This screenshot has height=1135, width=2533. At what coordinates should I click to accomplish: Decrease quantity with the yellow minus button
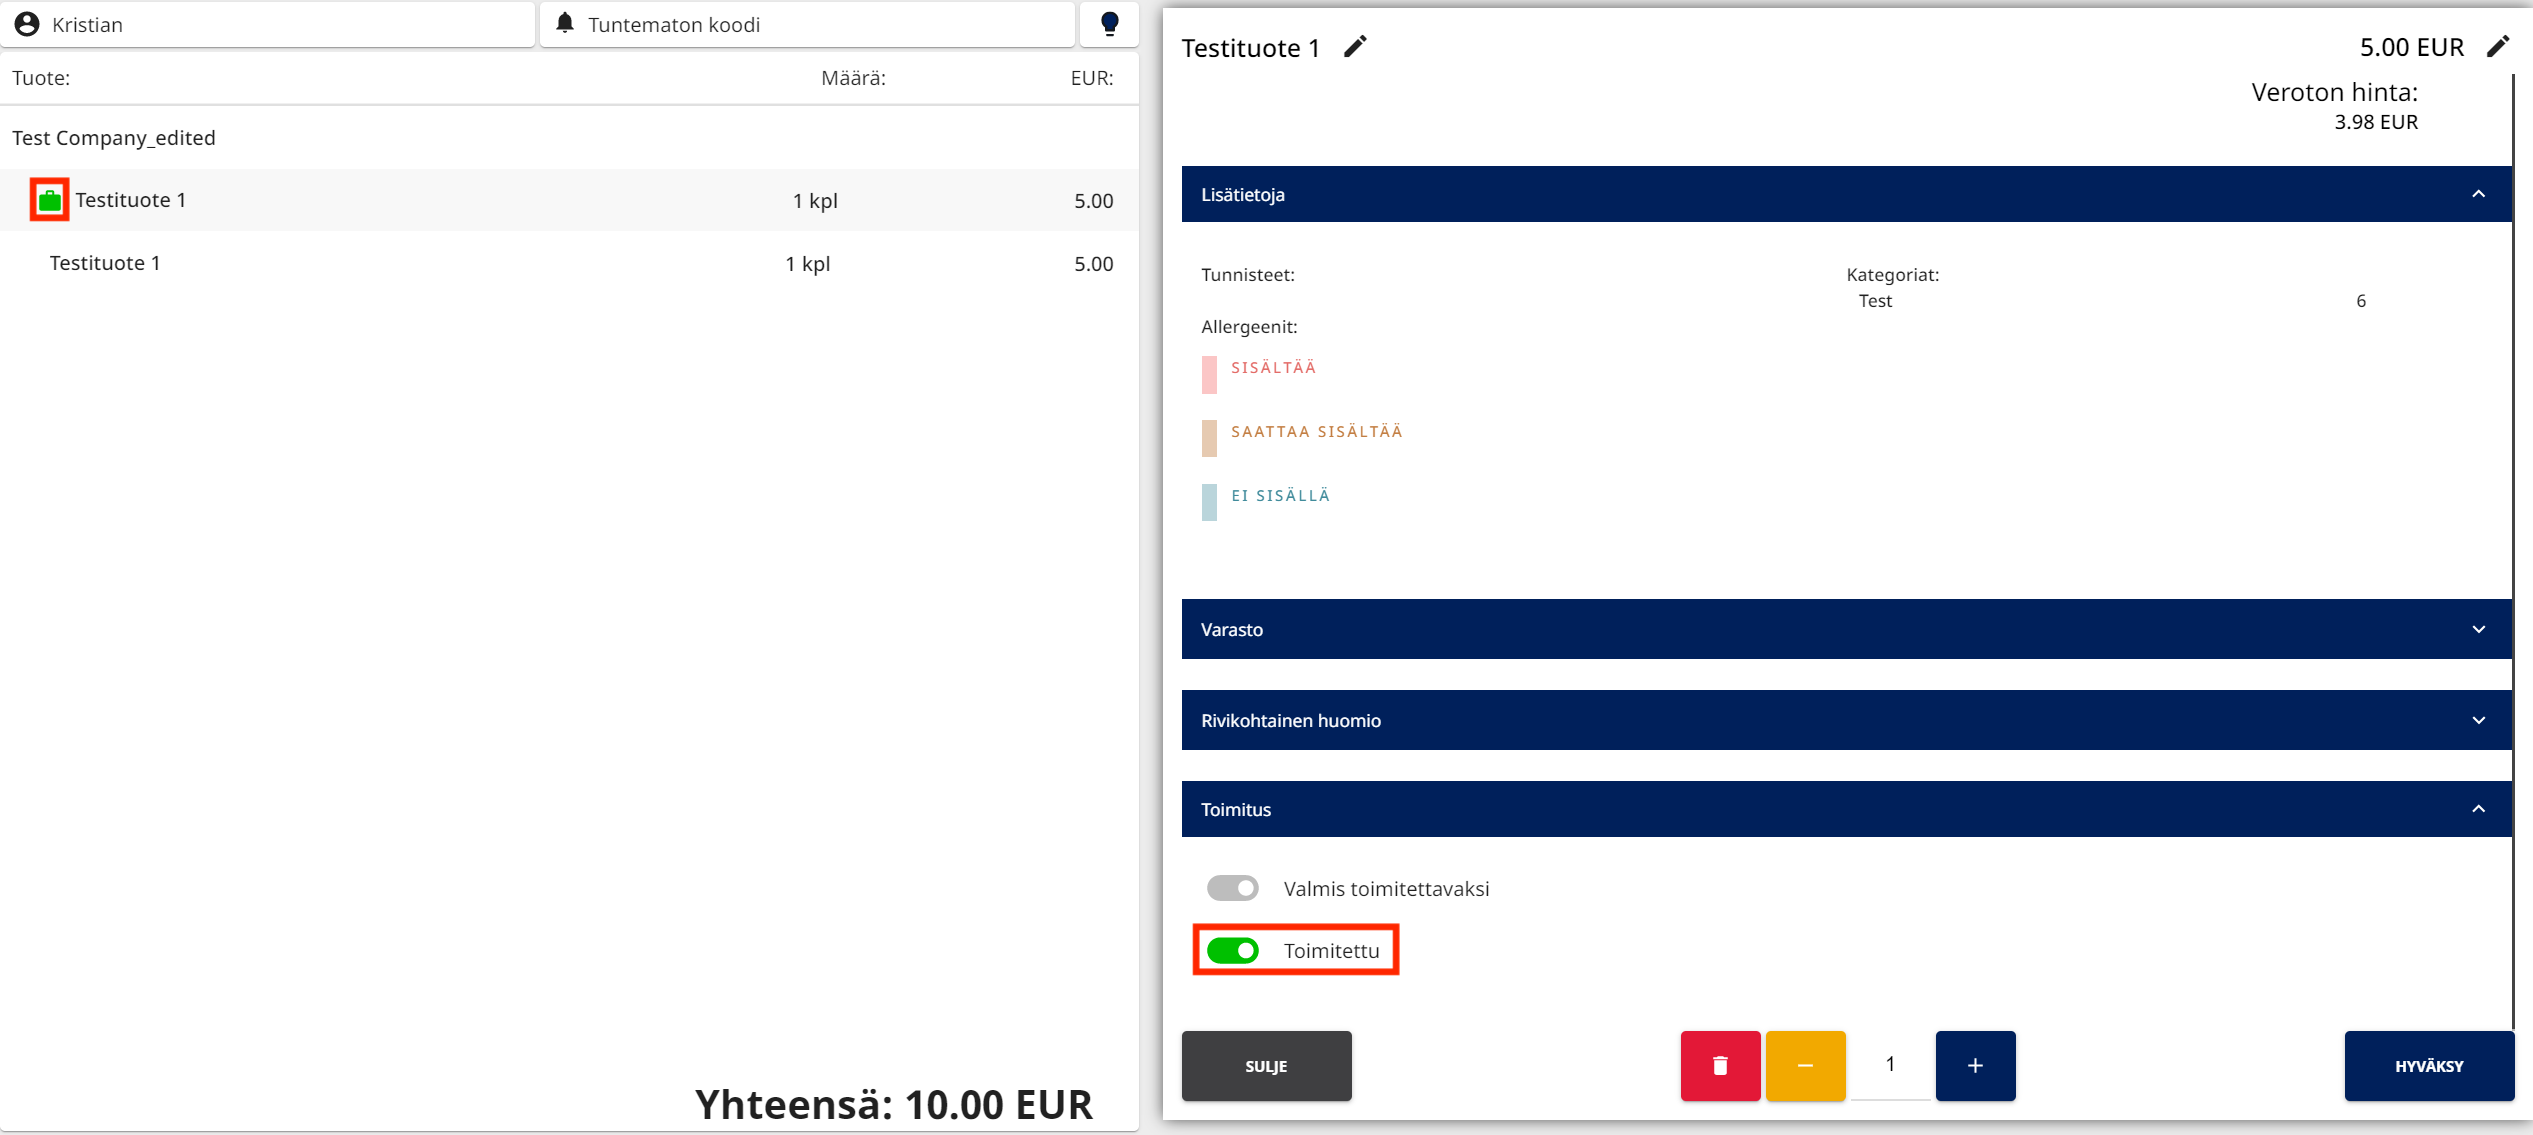1805,1065
